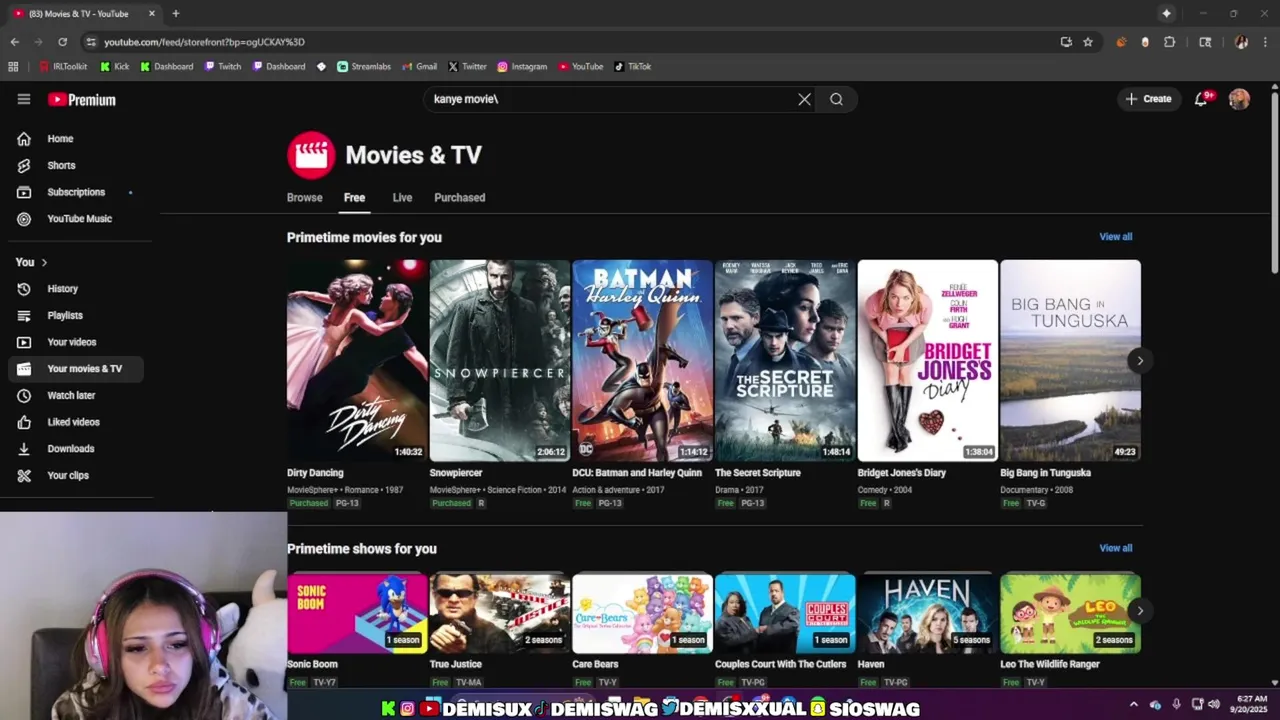Click the YouTube Premium logo
Screen dimensions: 1280x720
[82, 99]
